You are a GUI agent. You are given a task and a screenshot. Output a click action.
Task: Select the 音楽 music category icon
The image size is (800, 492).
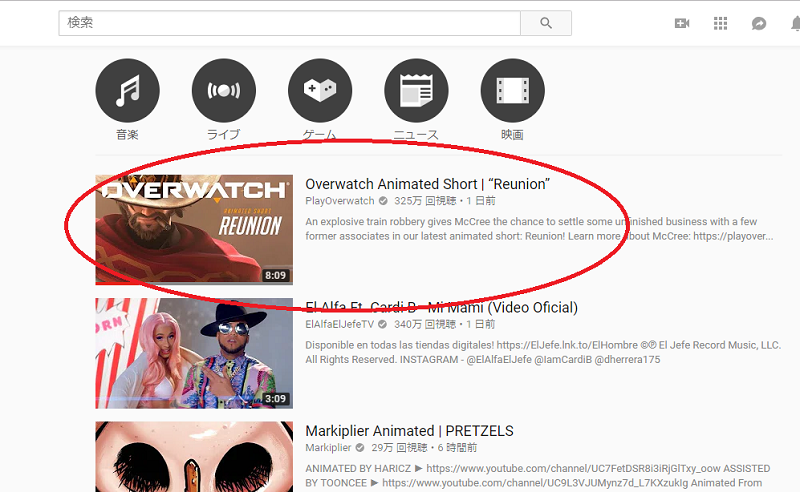click(x=128, y=90)
